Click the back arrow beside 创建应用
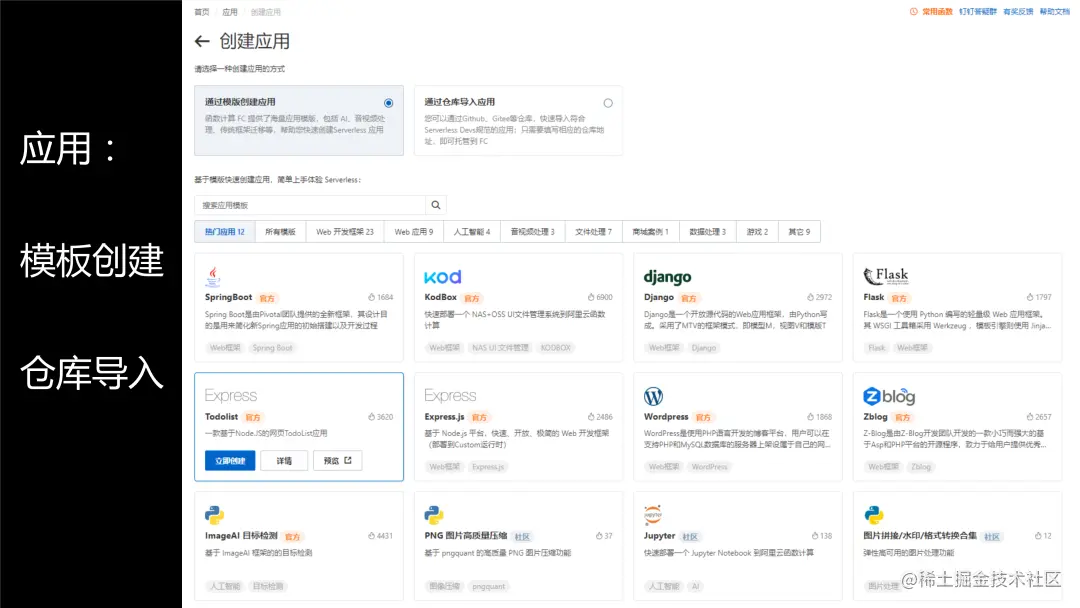 202,41
